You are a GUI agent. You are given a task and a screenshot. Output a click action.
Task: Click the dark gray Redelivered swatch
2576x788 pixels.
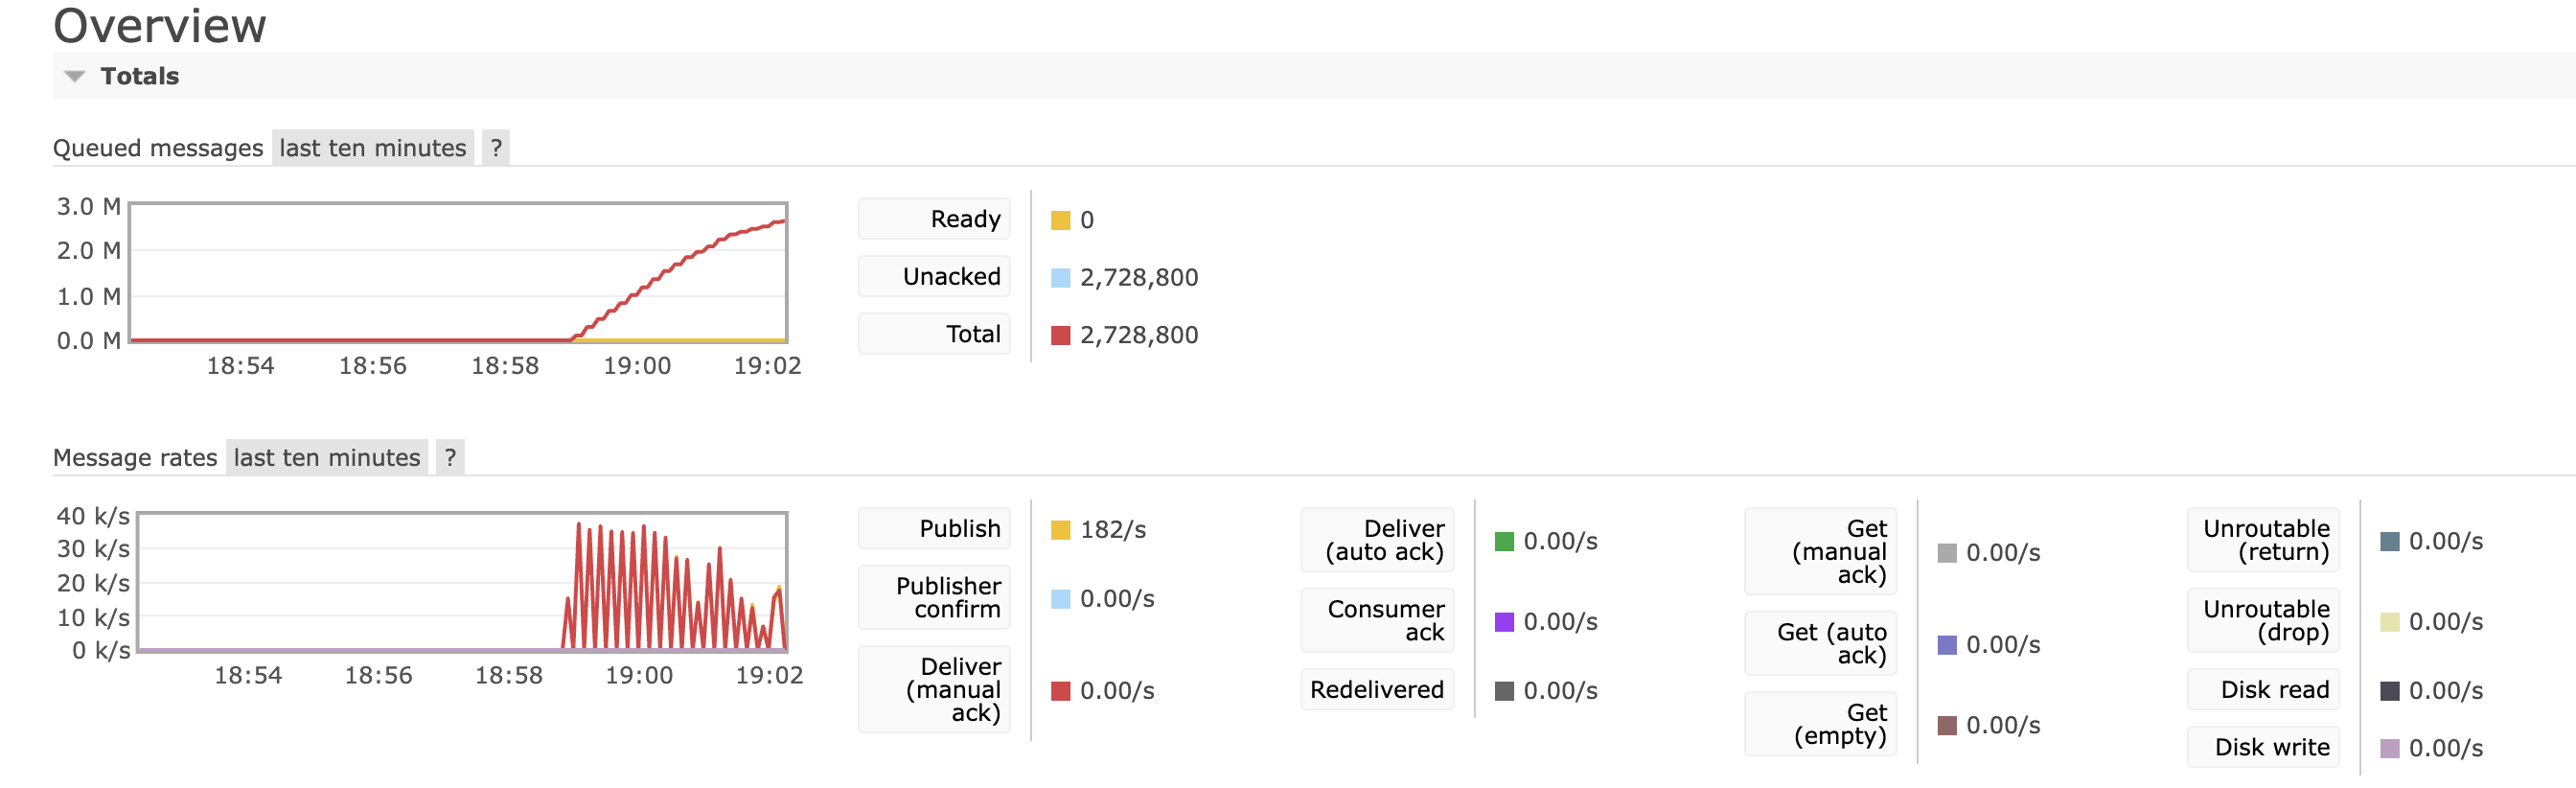(1503, 690)
